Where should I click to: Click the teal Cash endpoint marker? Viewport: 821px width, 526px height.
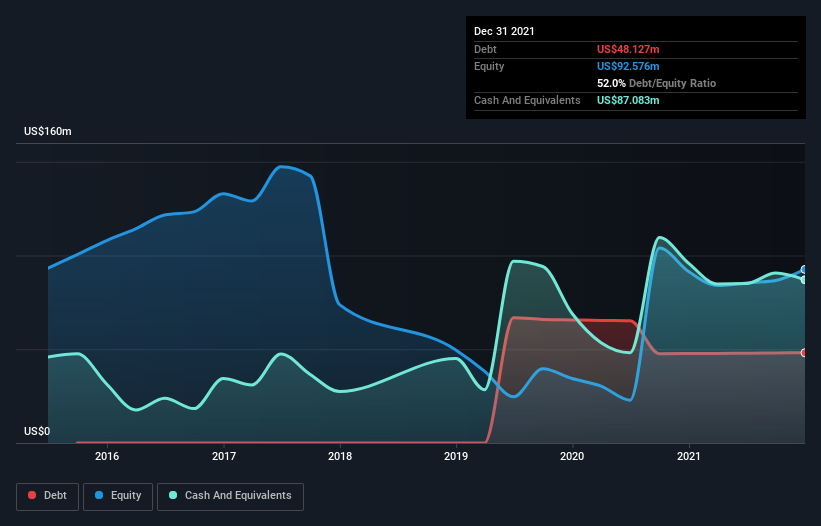click(x=804, y=280)
